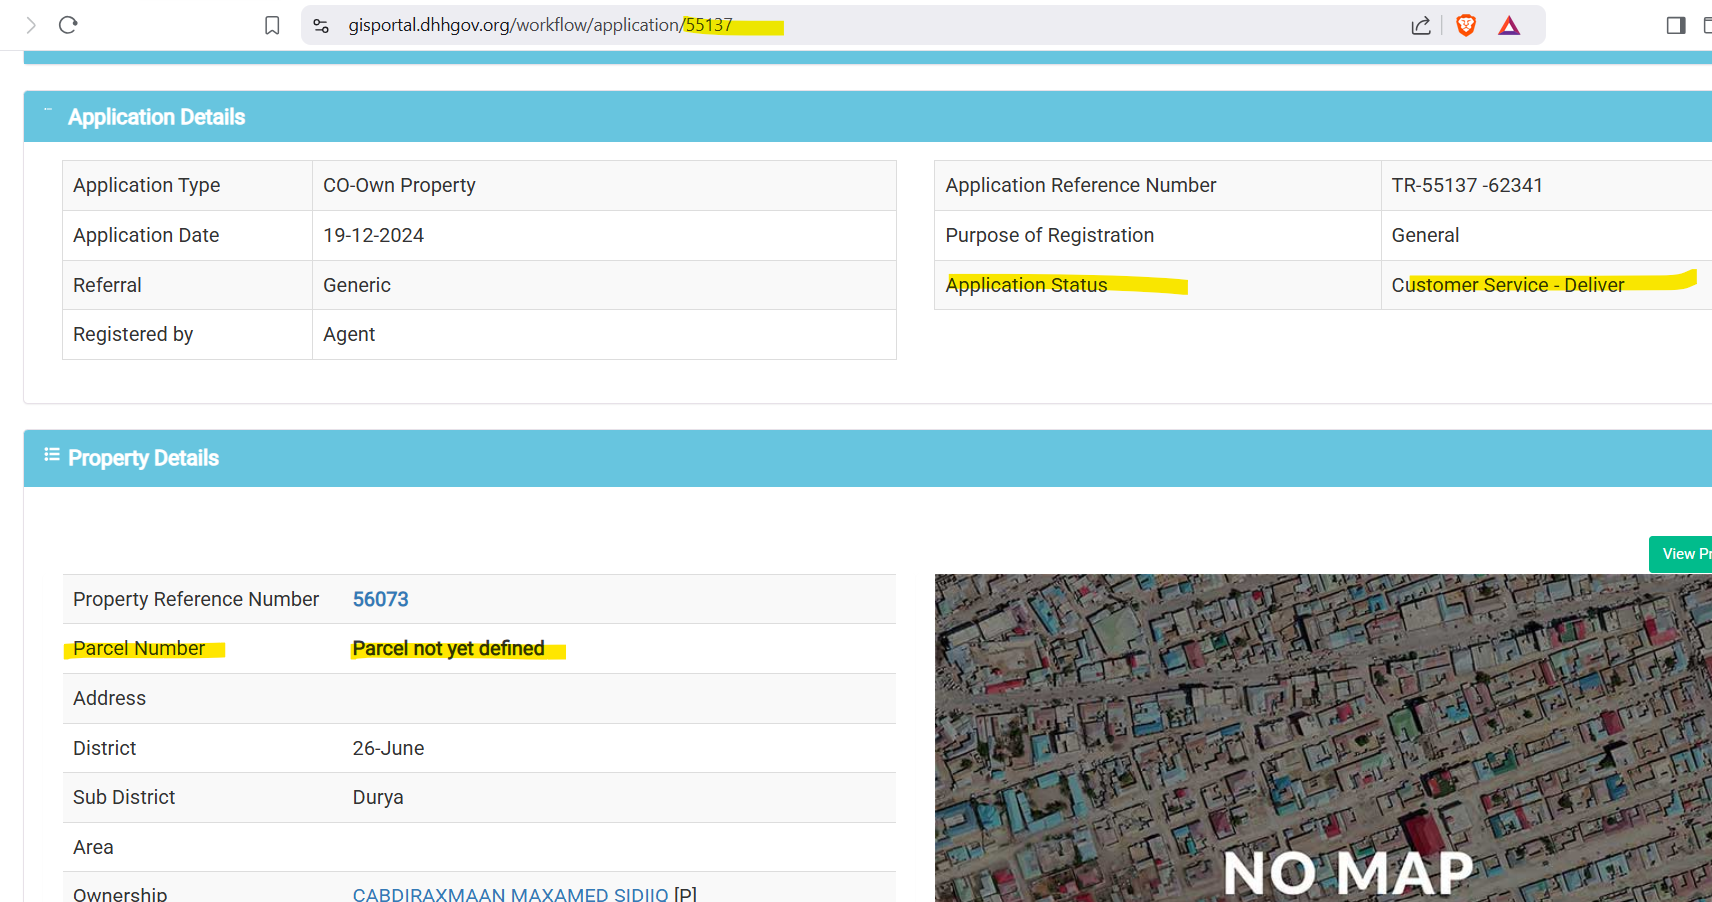Click the share page icon
Screen dimensions: 1712x902
point(1421,25)
